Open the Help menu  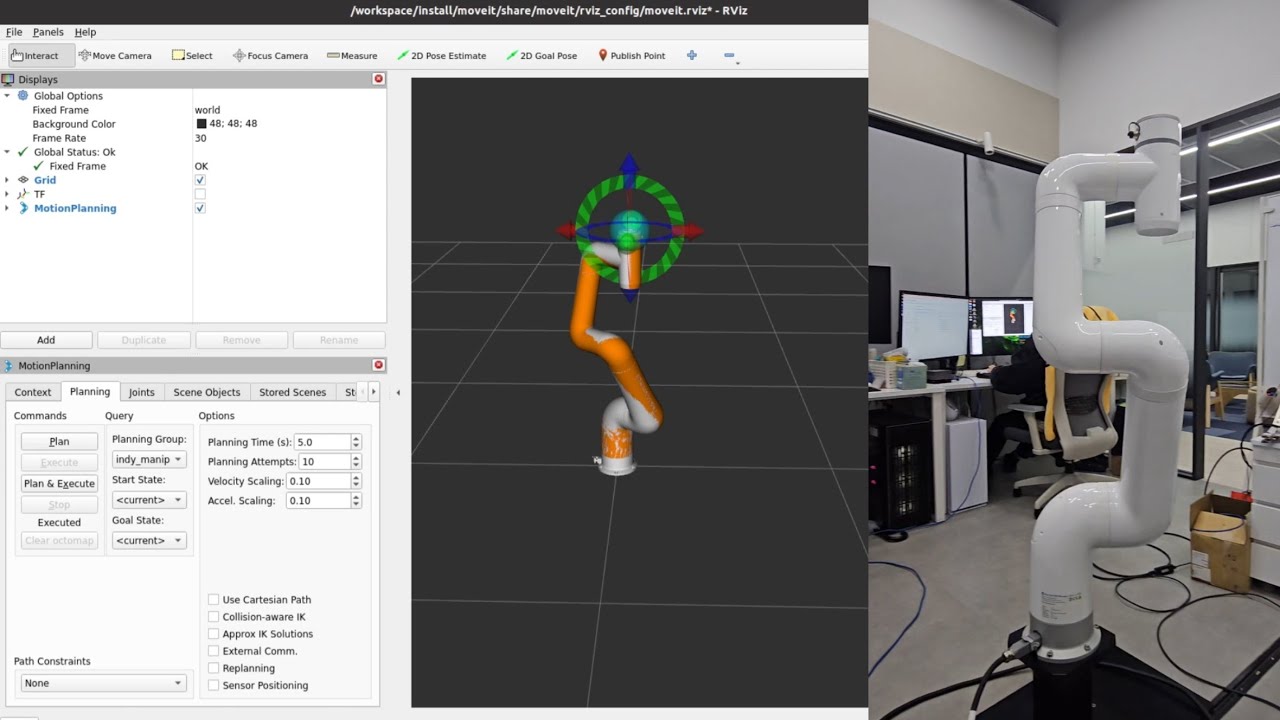pos(86,32)
